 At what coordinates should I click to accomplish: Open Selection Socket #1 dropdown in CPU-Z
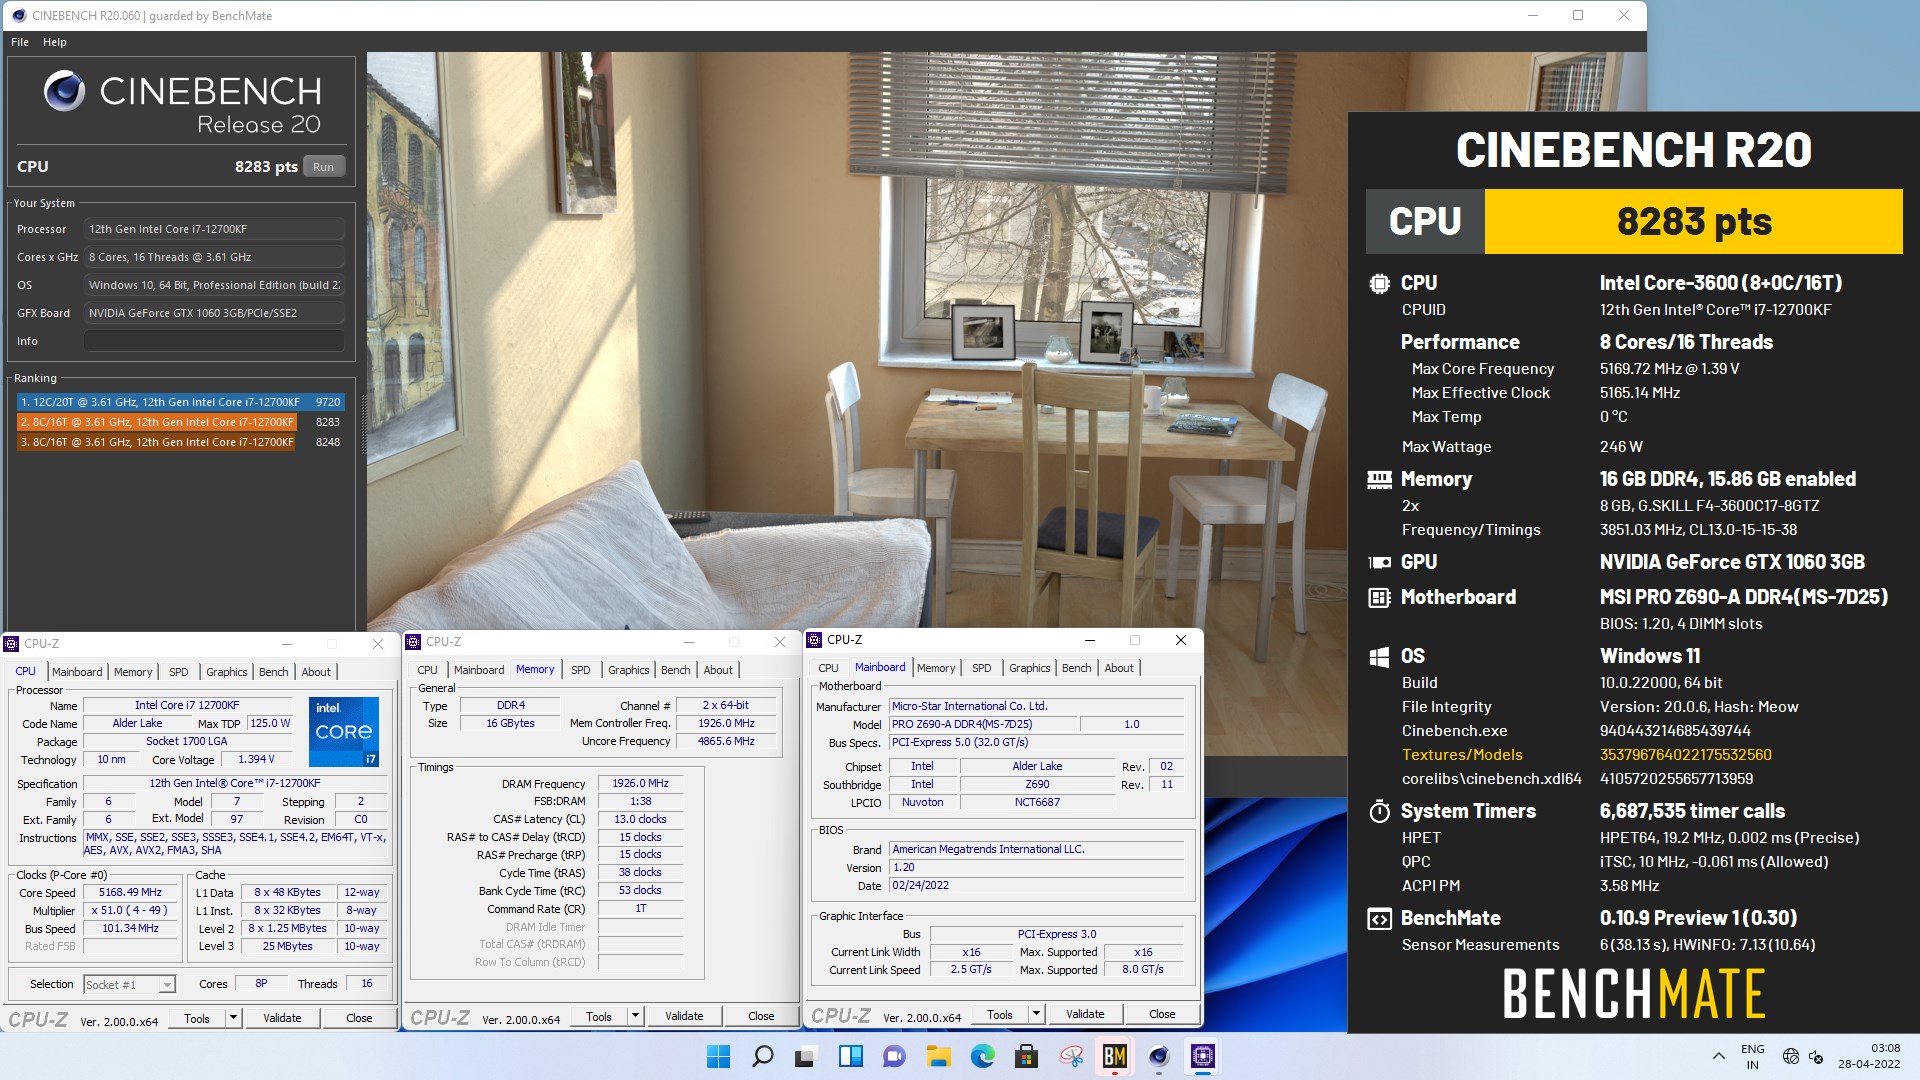point(130,985)
